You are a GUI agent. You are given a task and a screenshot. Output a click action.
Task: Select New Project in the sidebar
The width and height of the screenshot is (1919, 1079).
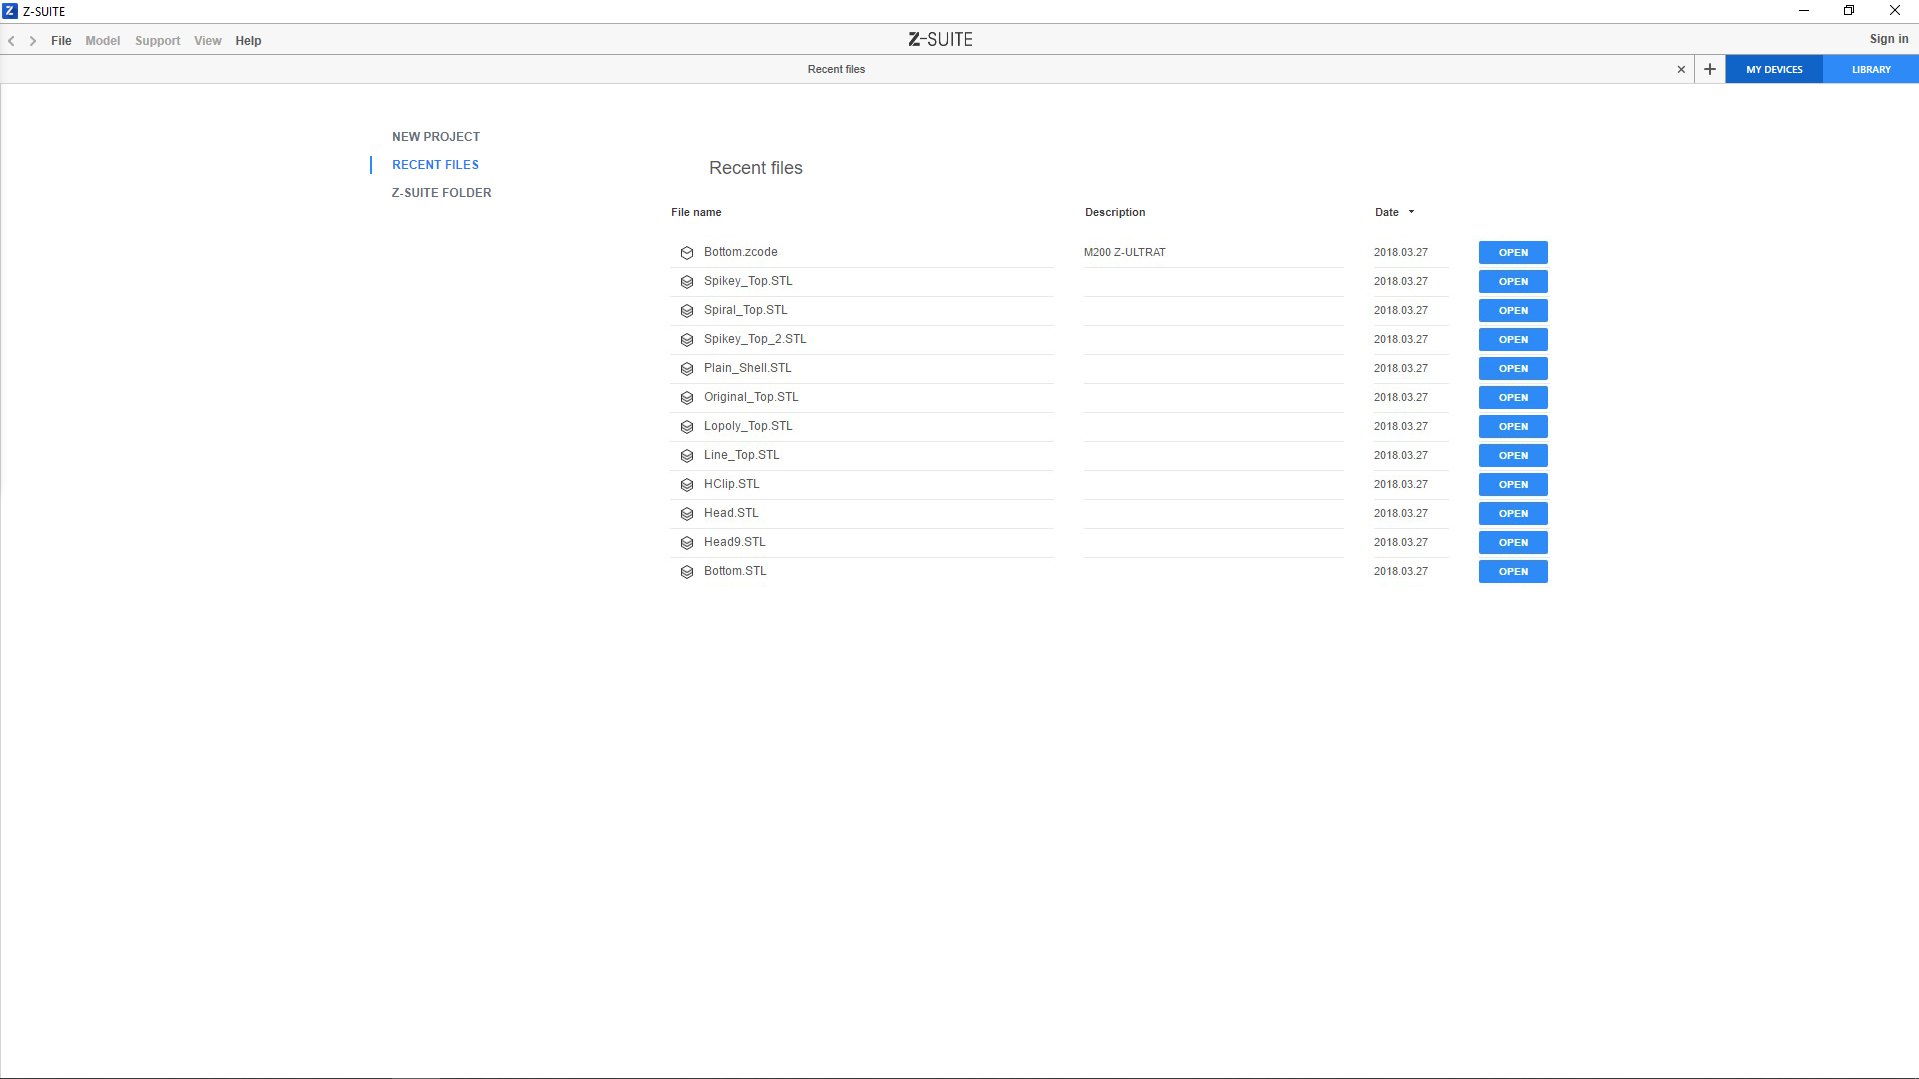(x=436, y=137)
